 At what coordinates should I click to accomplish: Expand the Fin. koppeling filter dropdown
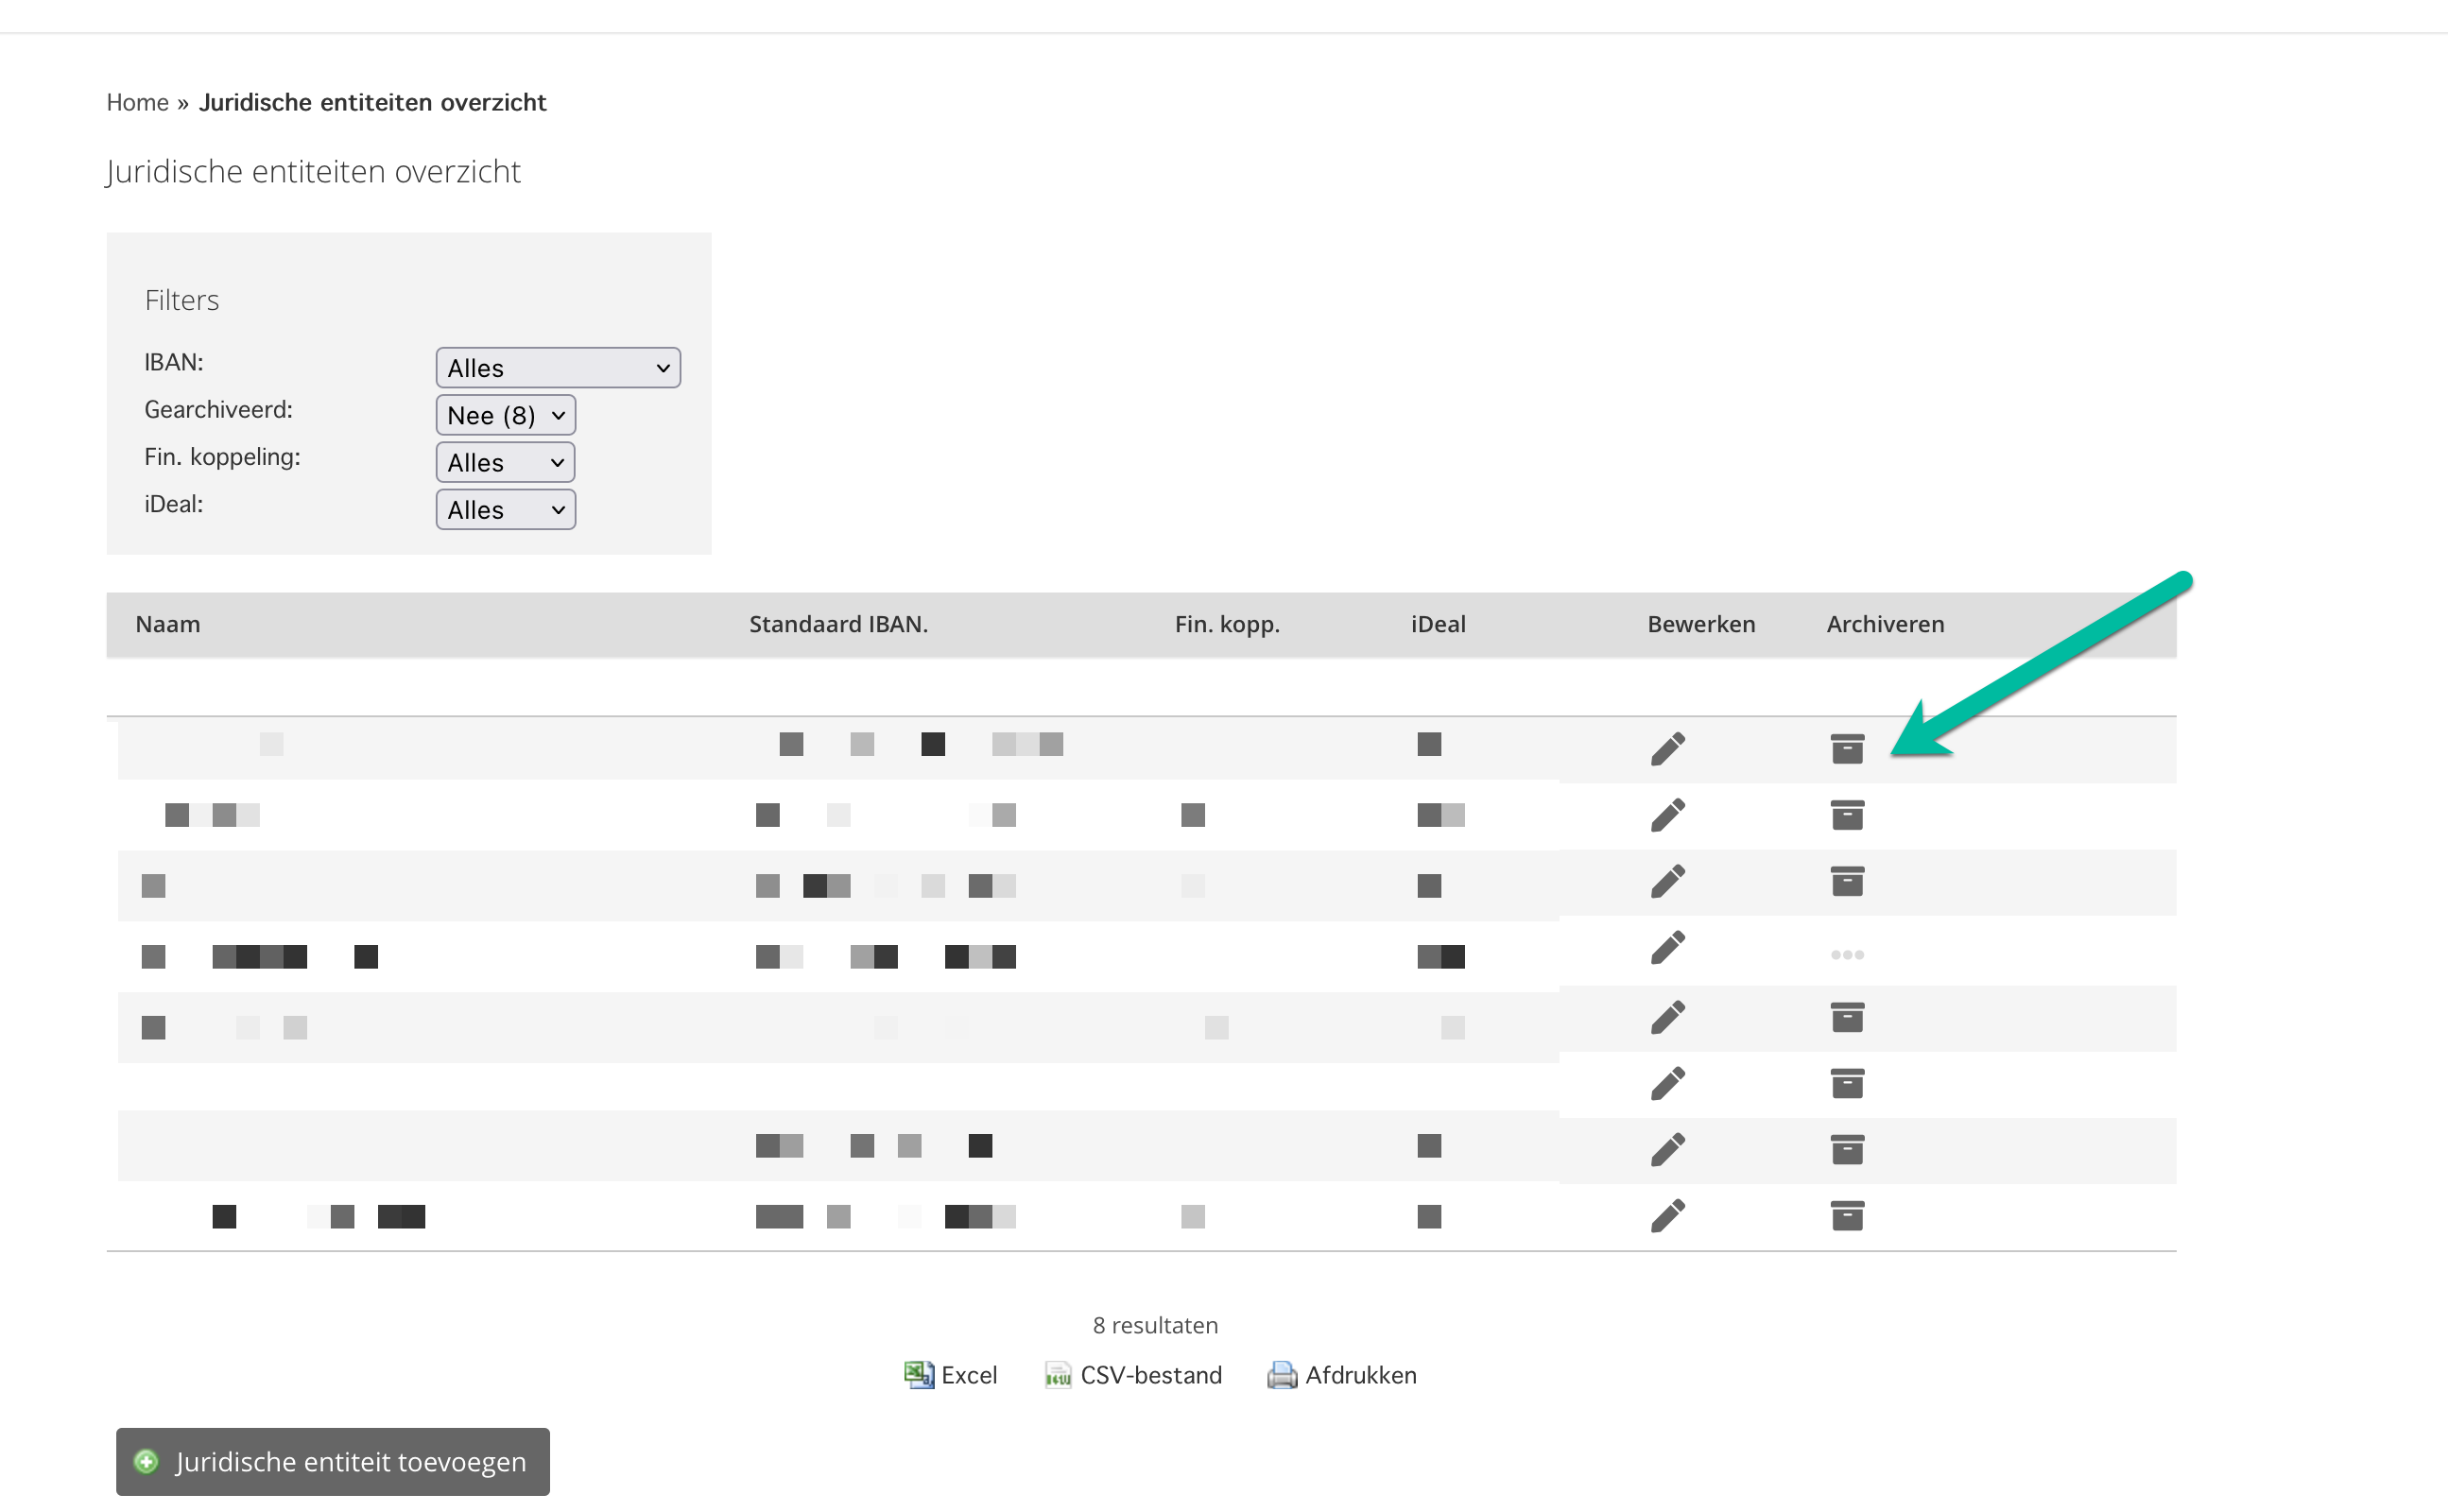click(x=505, y=462)
